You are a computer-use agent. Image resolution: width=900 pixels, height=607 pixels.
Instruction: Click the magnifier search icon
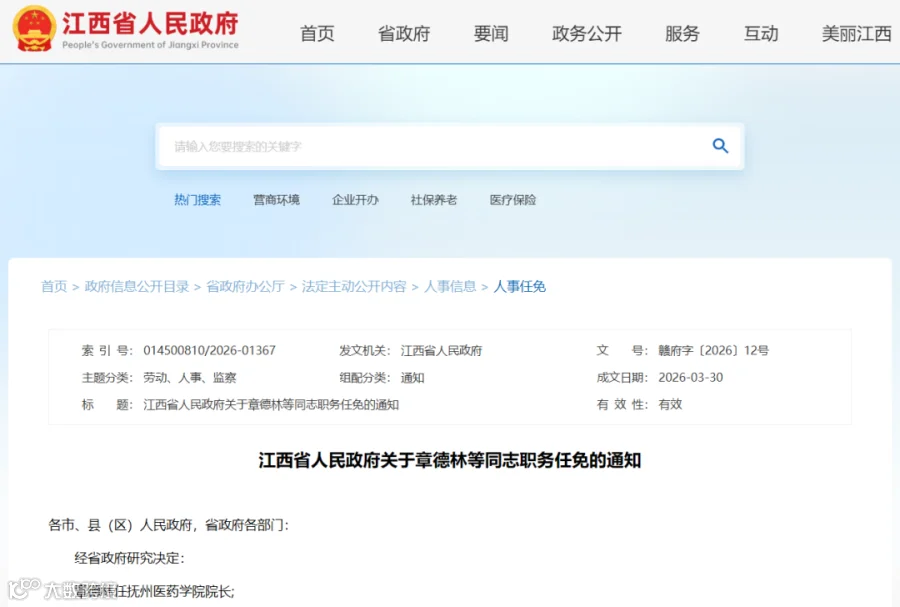pos(720,146)
